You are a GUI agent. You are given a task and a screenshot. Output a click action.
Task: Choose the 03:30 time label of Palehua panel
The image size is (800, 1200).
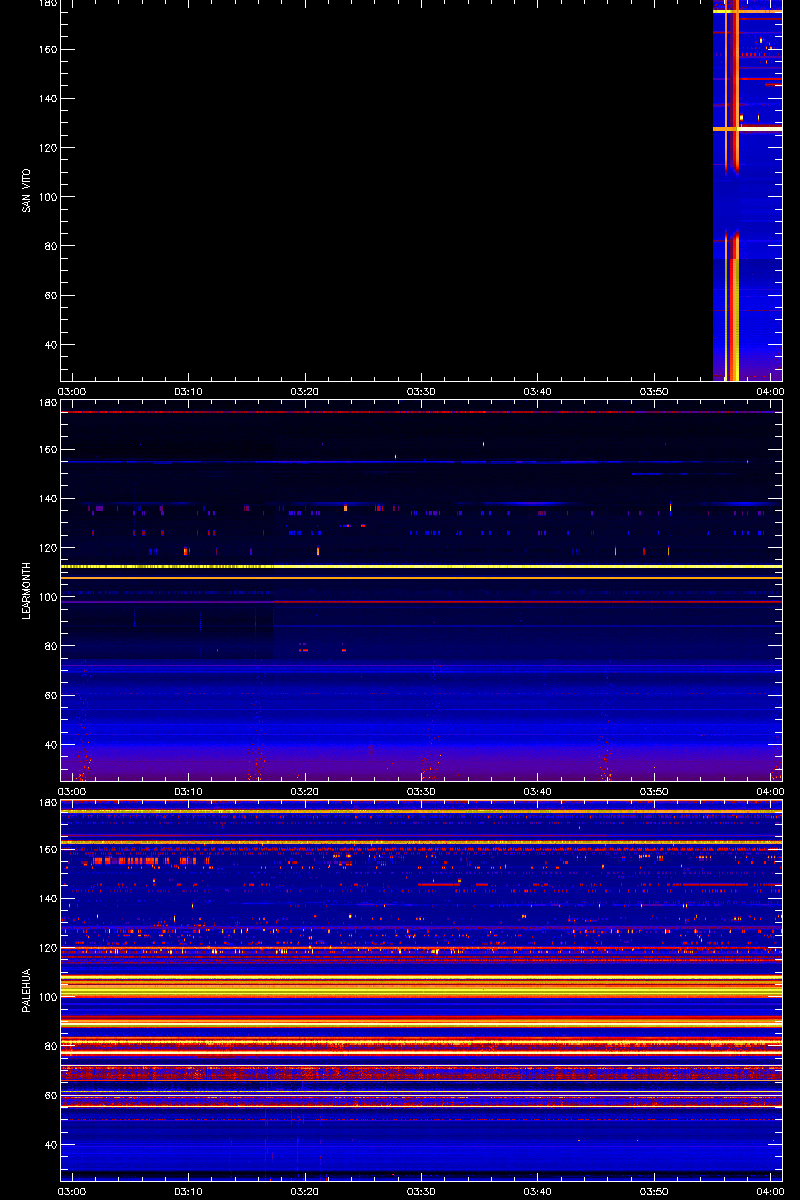click(421, 1192)
